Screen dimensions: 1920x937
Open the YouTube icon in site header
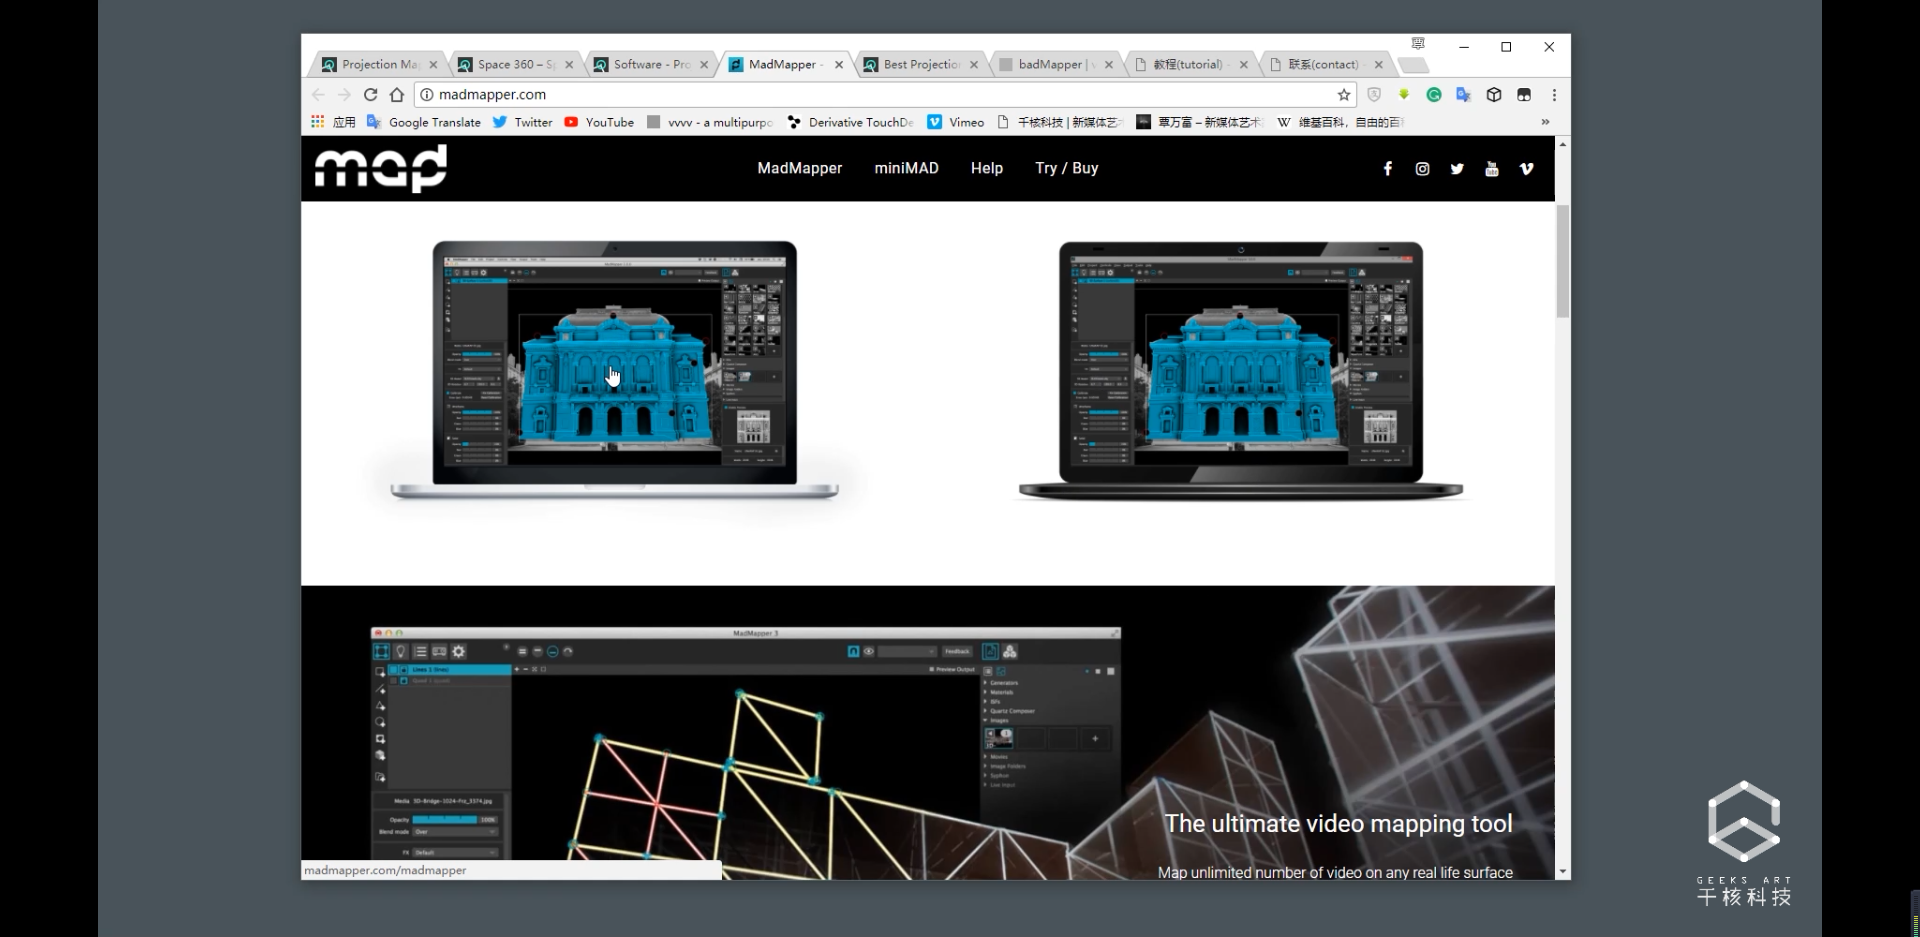[1492, 169]
